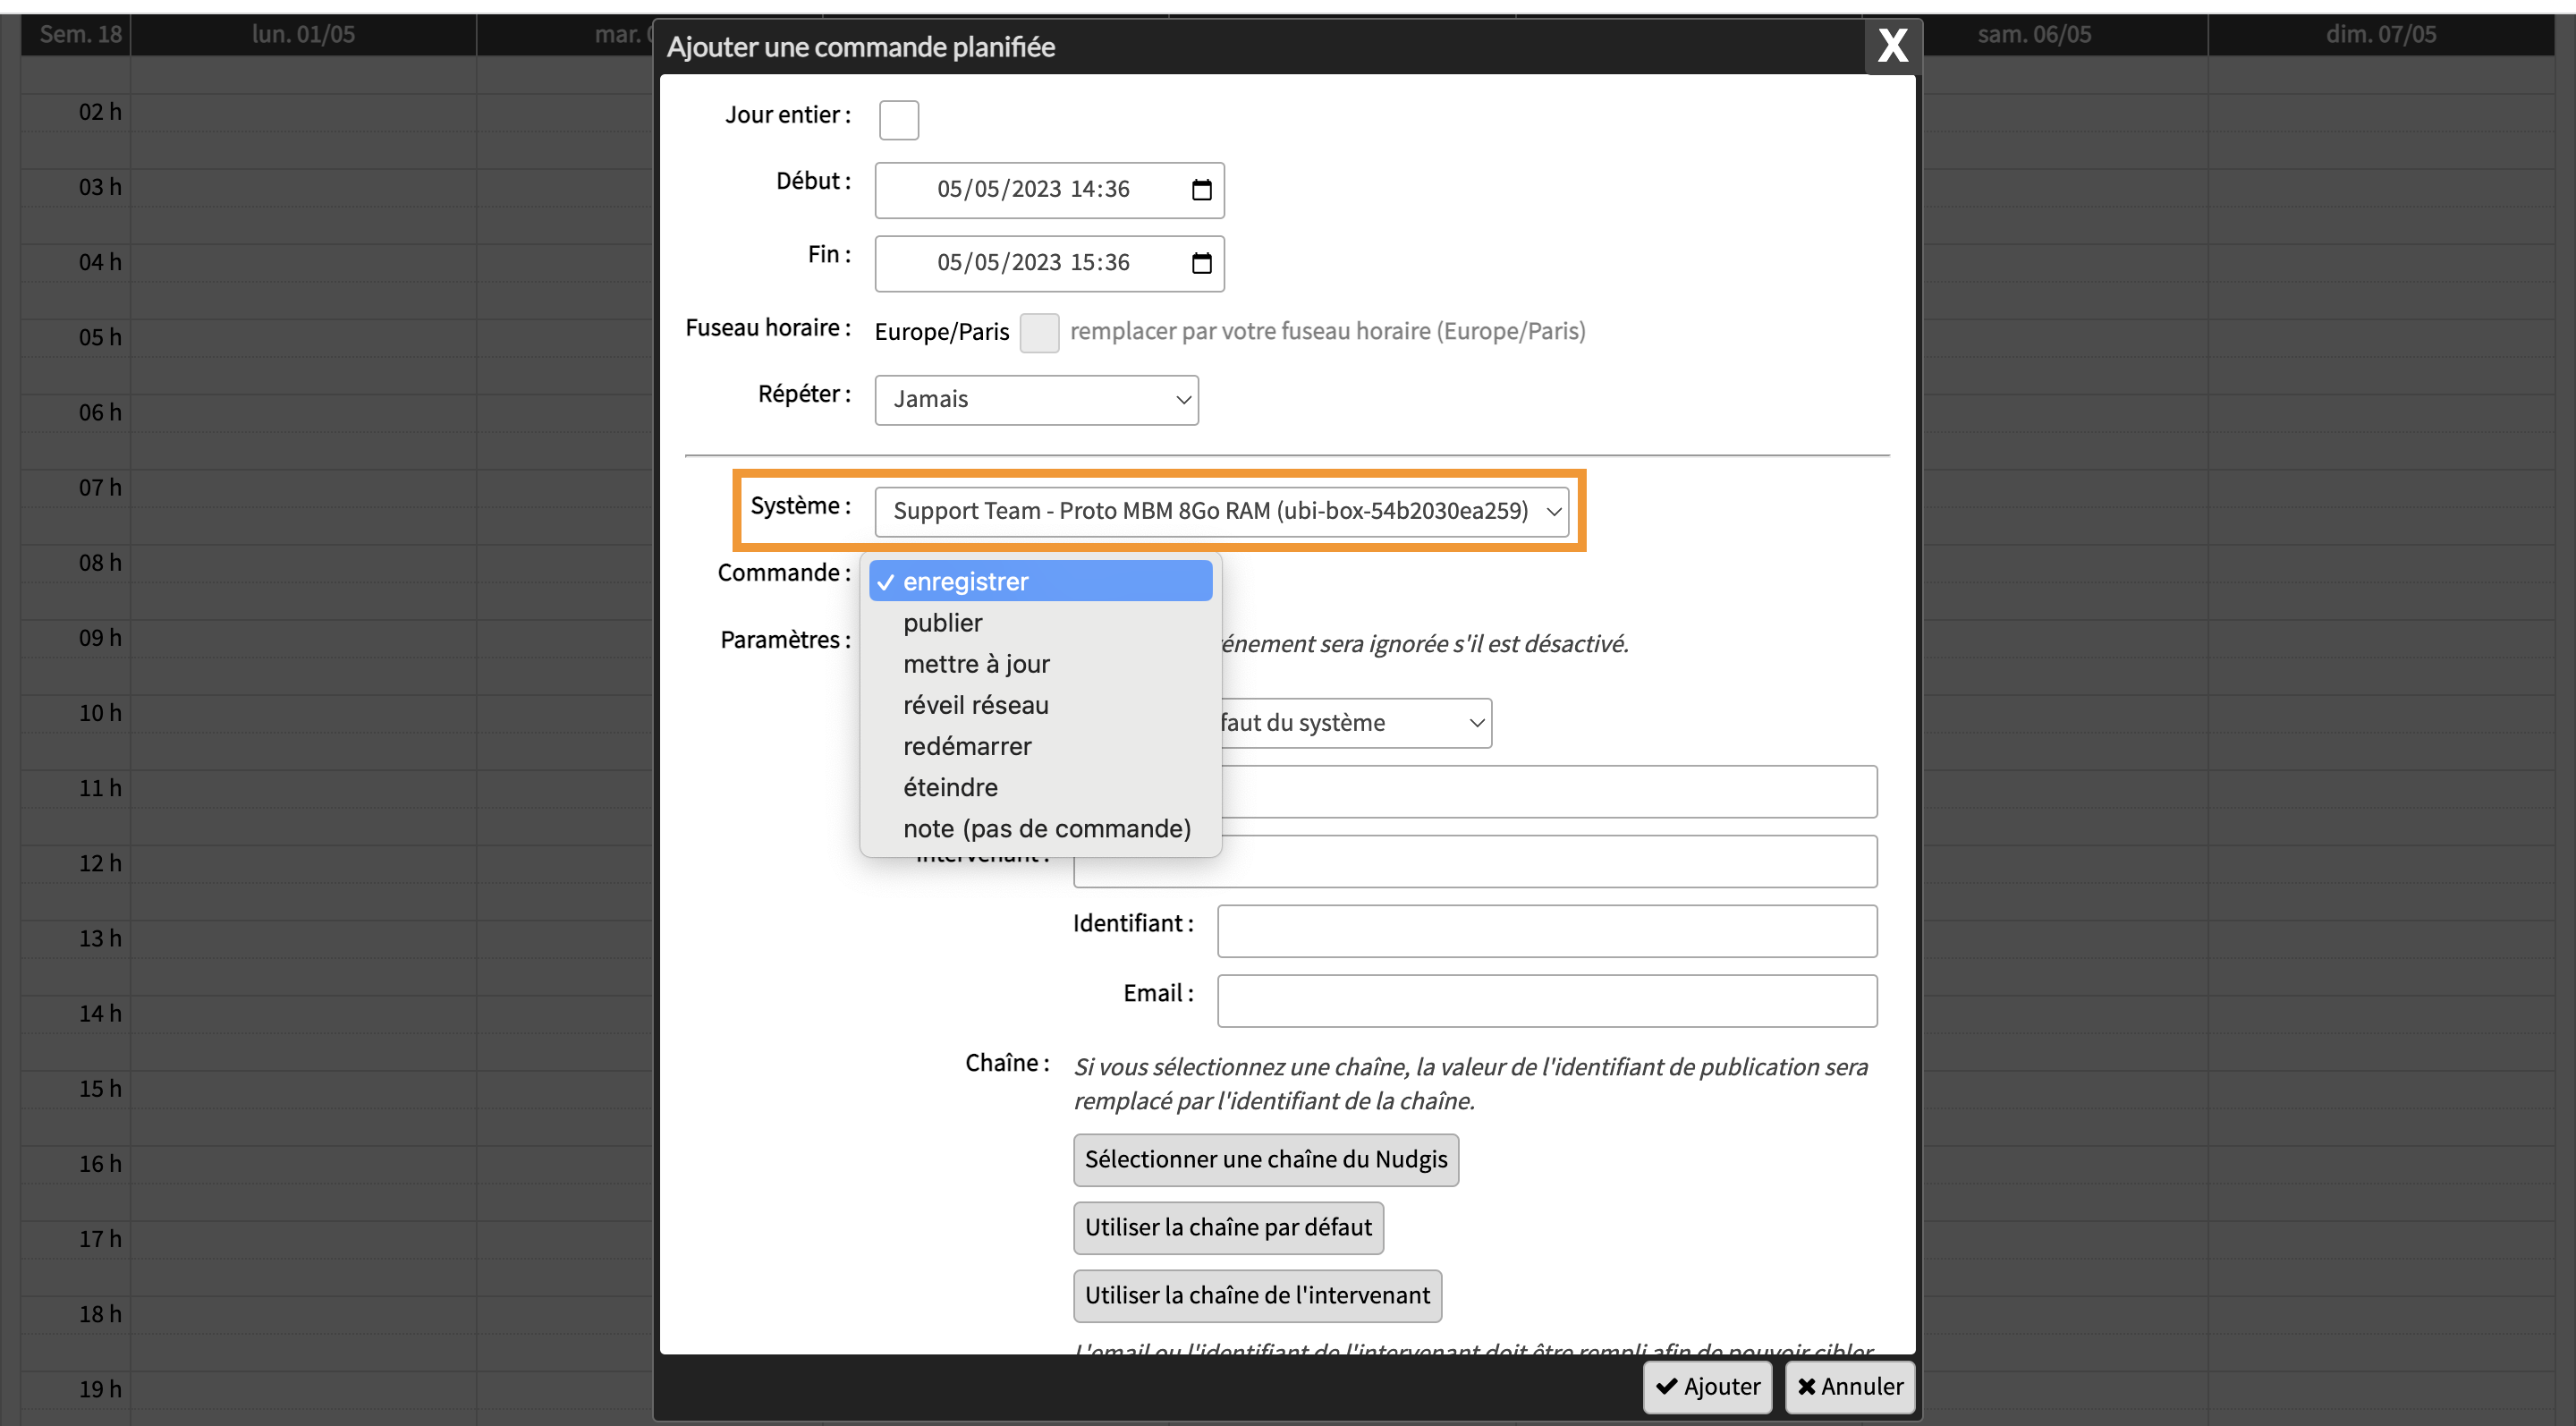Image resolution: width=2576 pixels, height=1426 pixels.
Task: Select note (pas de commande) option
Action: pyautogui.click(x=1046, y=828)
